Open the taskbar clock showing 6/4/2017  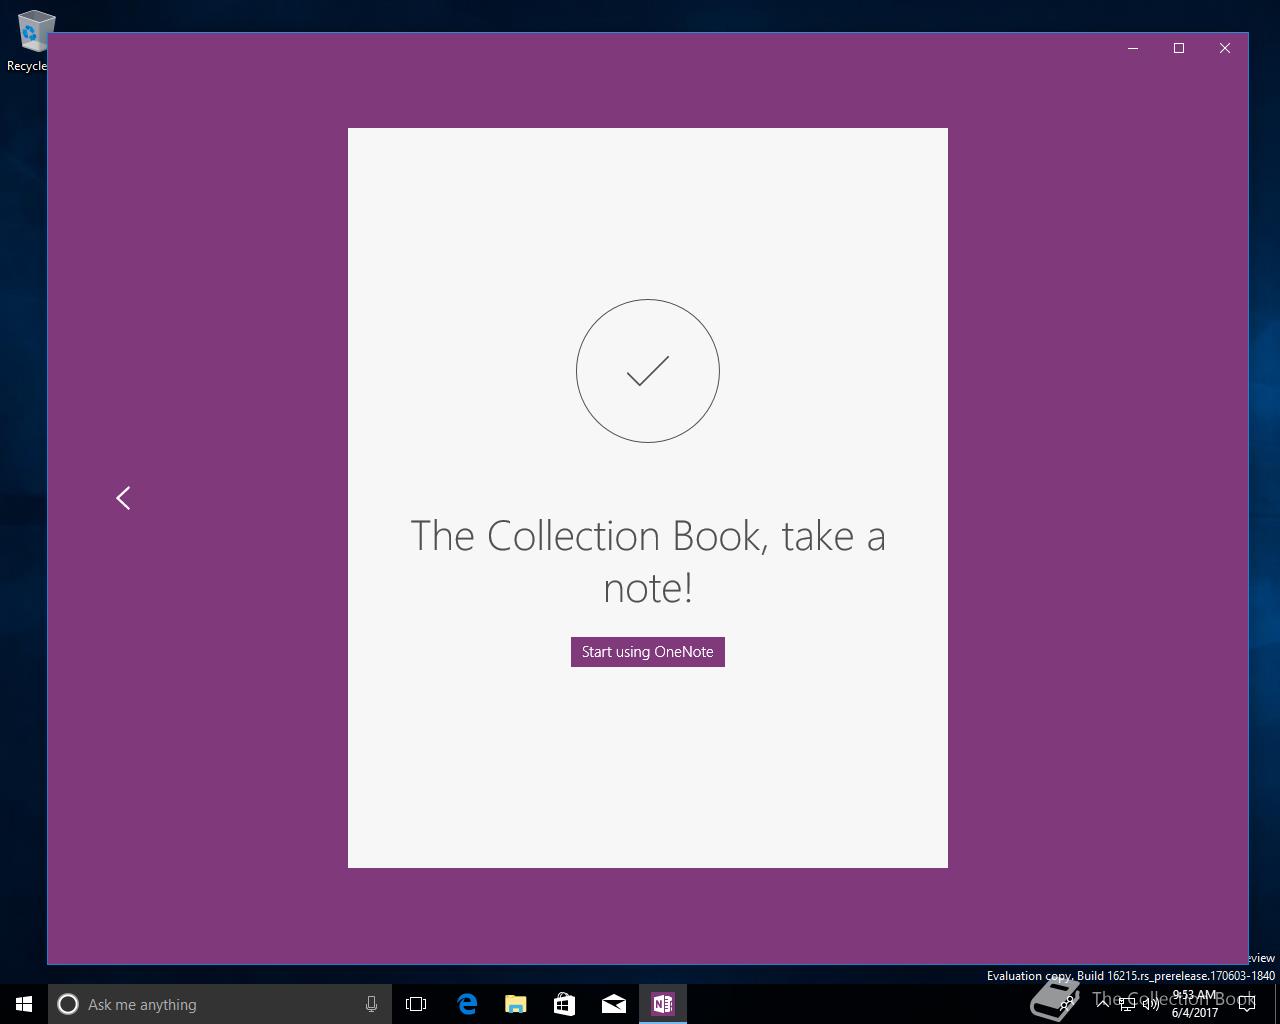(1195, 1004)
